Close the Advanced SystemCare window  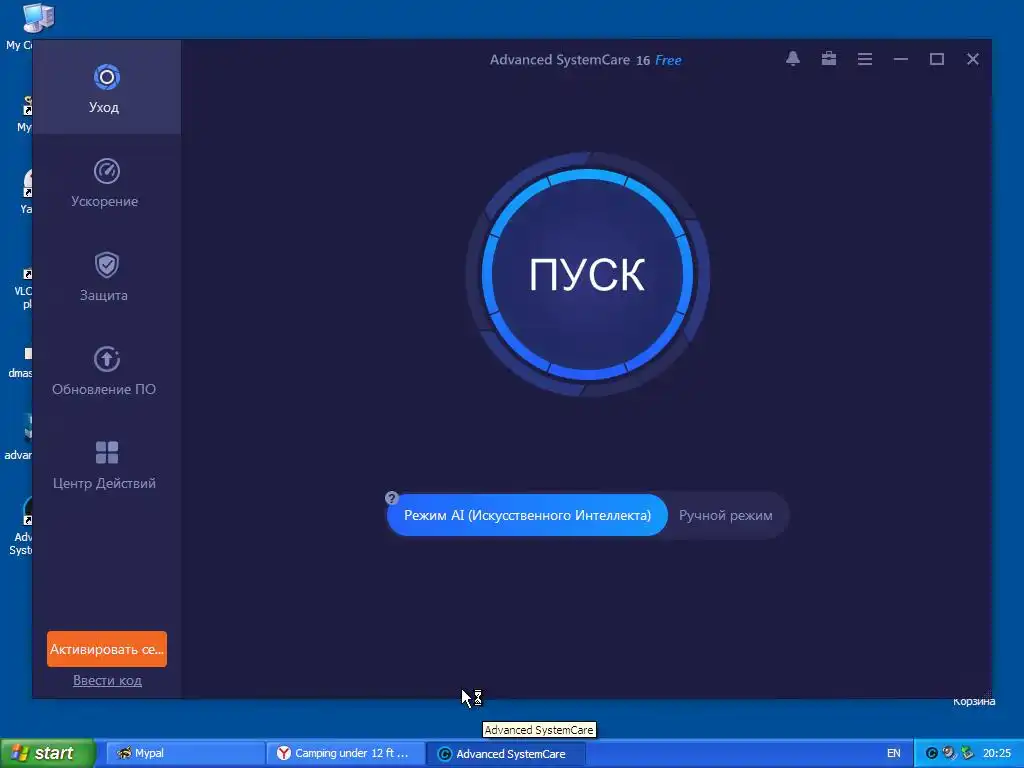[972, 59]
